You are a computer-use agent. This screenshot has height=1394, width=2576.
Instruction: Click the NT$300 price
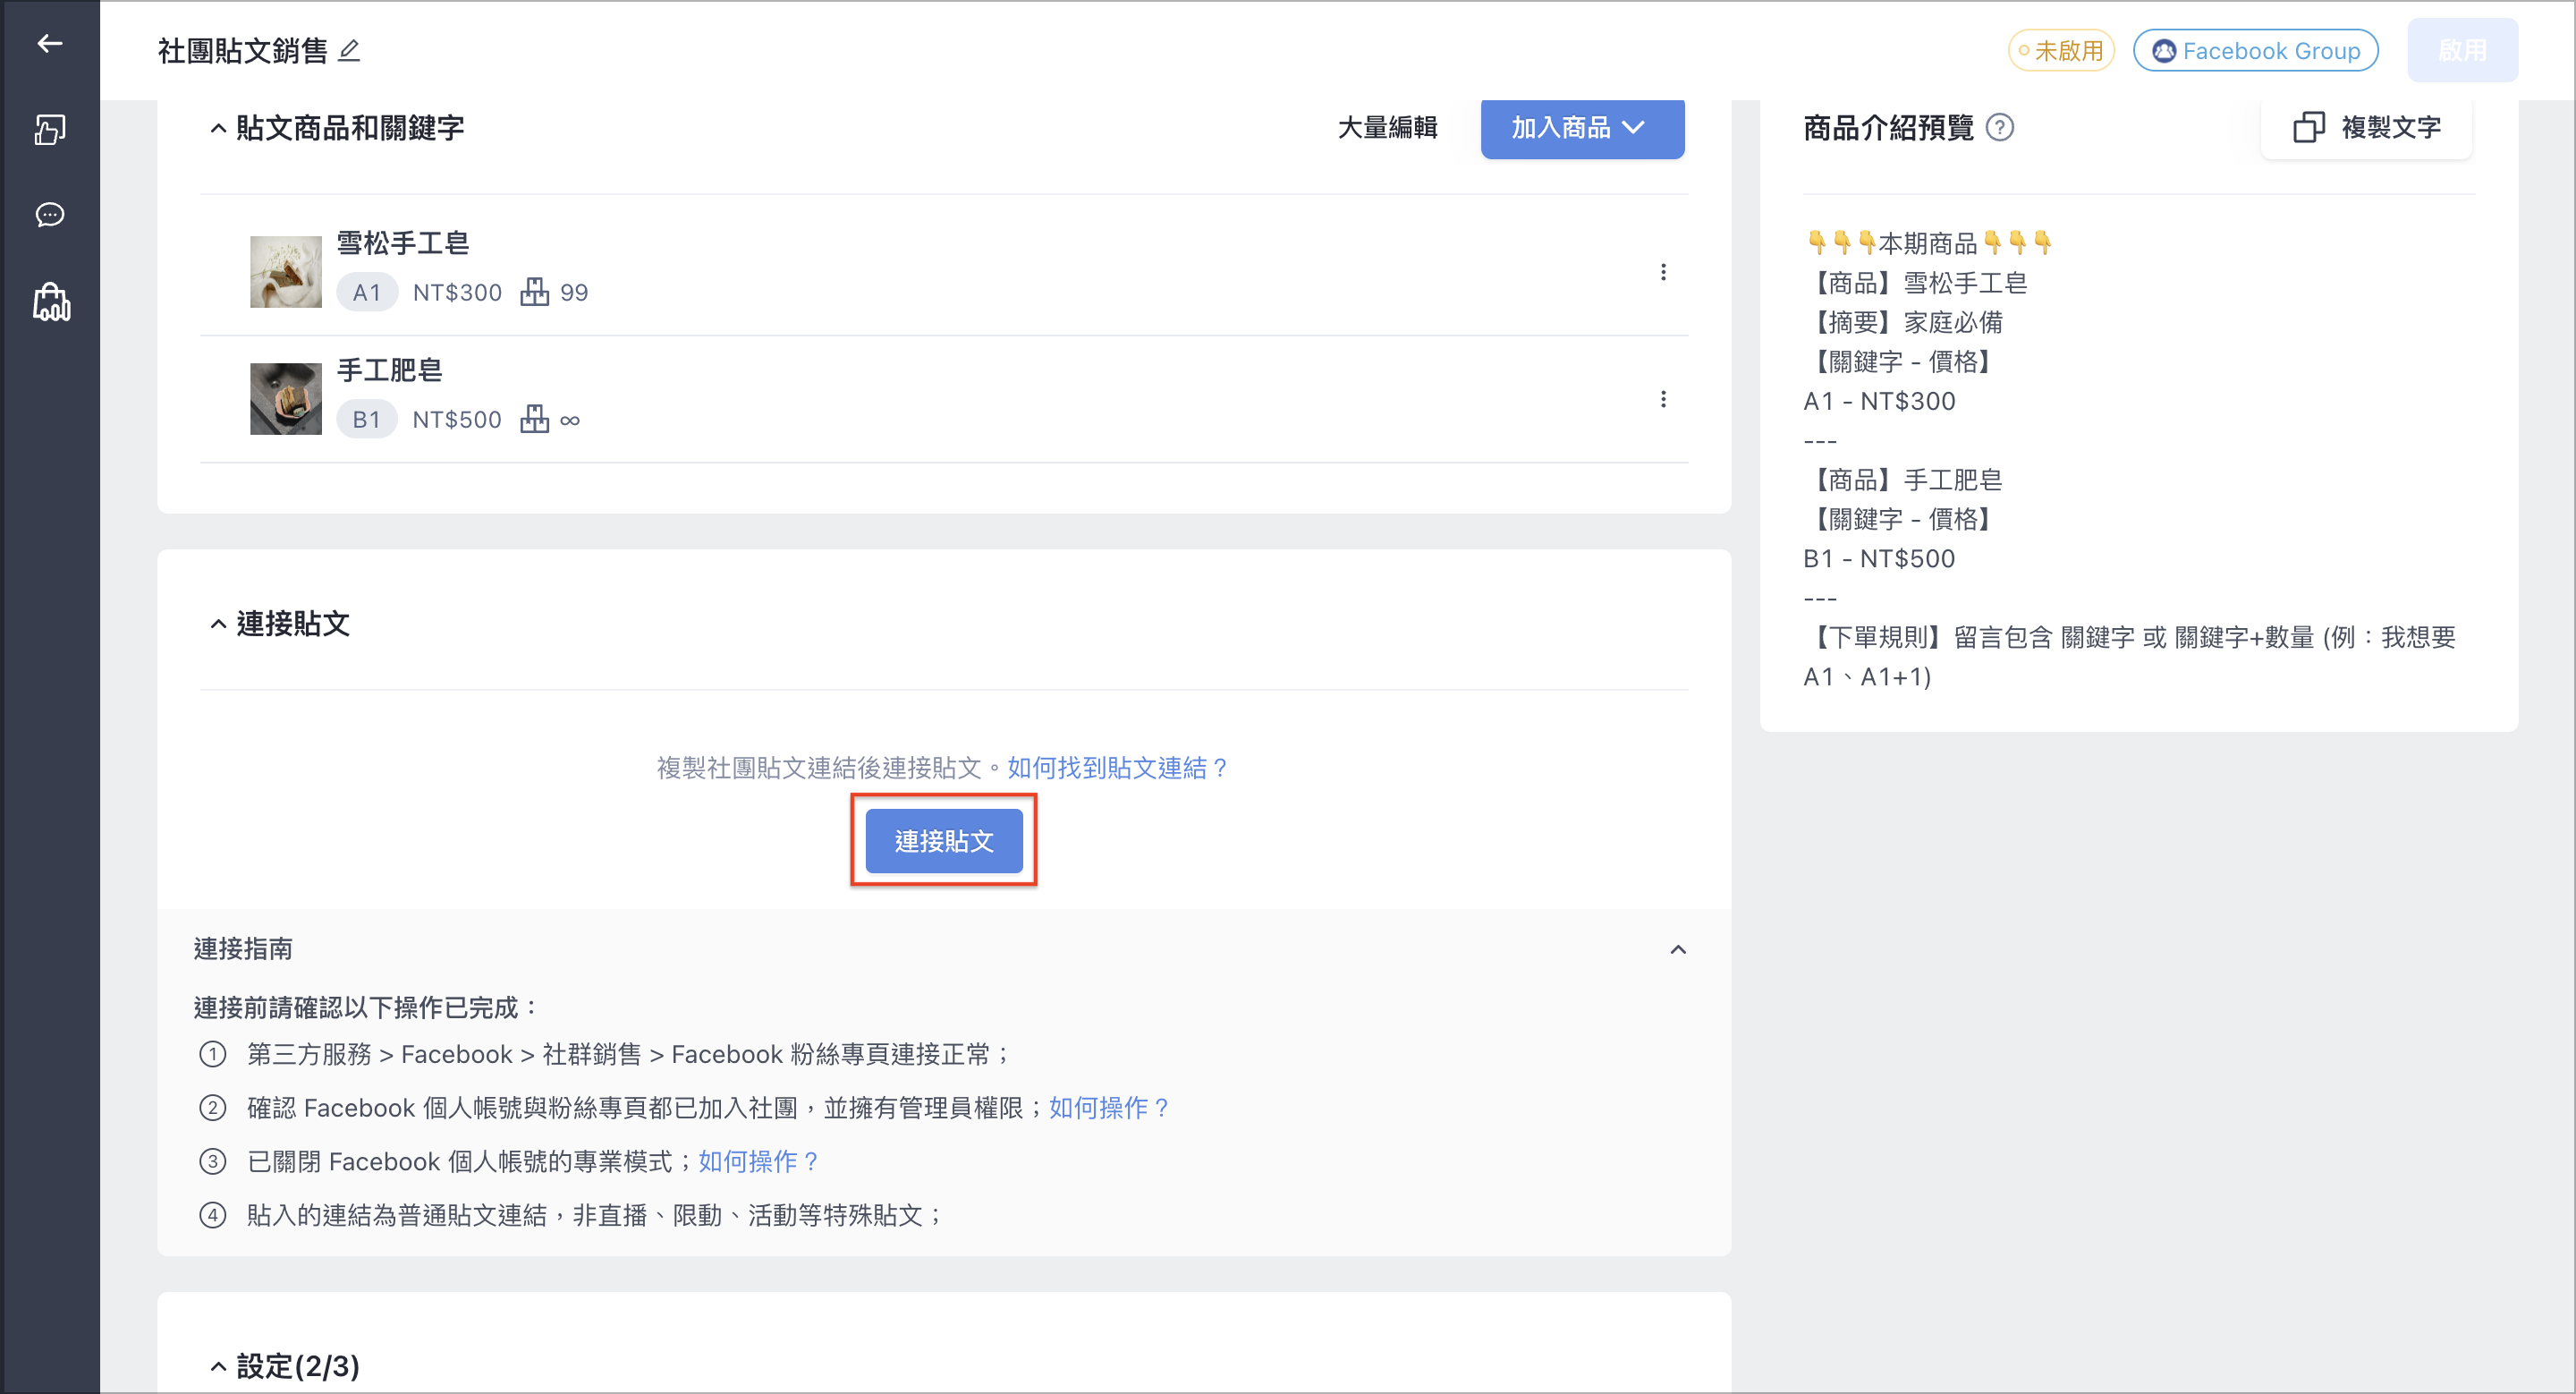pos(457,292)
